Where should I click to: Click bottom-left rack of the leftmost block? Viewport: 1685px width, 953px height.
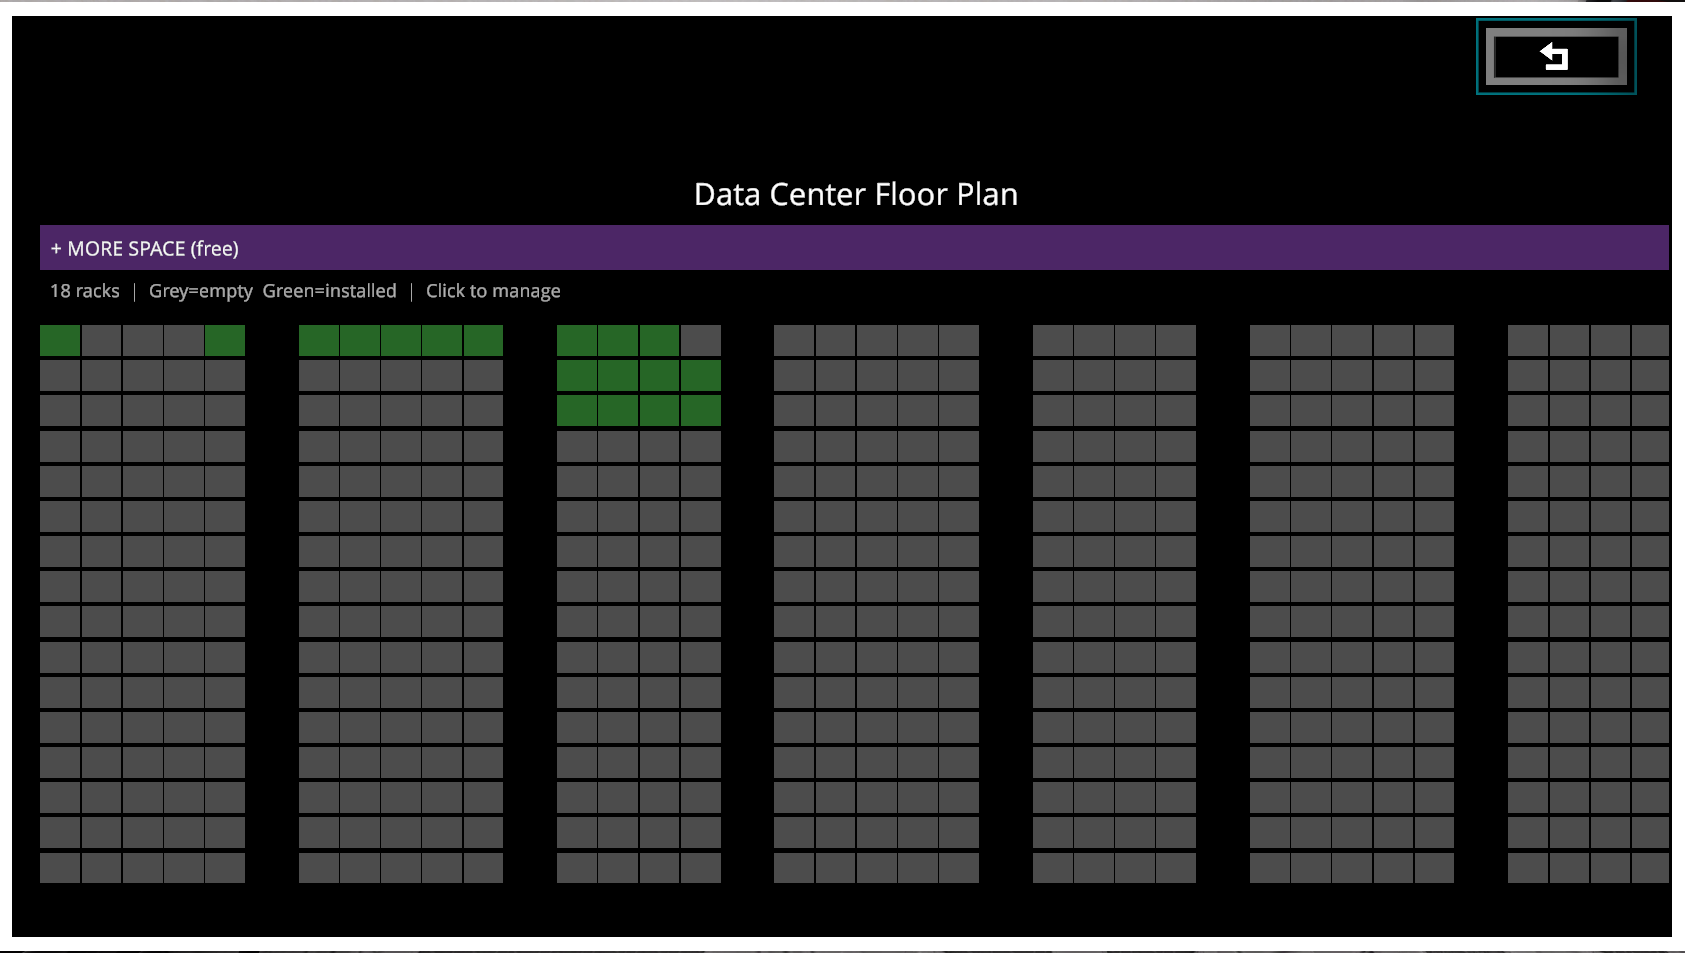pyautogui.click(x=60, y=868)
